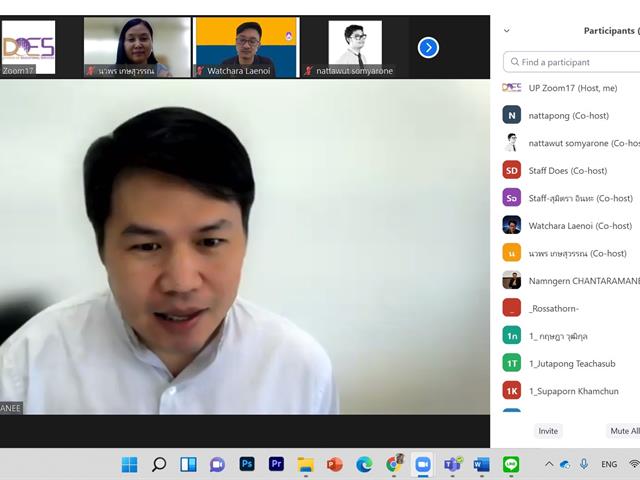Show hidden system tray icons
The height and width of the screenshot is (480, 640).
549,464
